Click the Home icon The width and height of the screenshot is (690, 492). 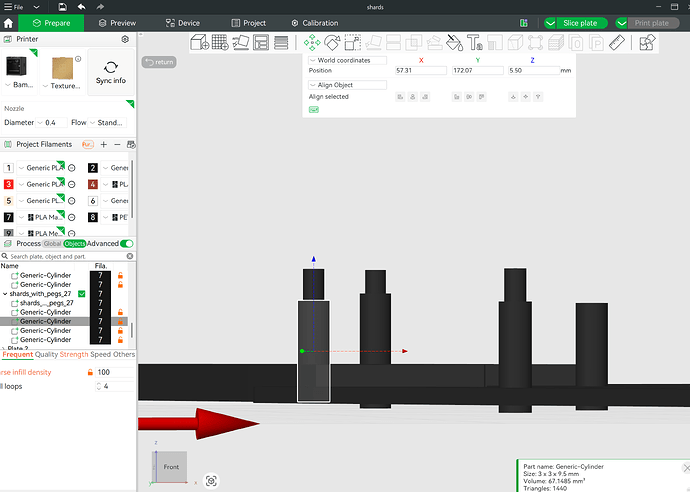tap(8, 23)
